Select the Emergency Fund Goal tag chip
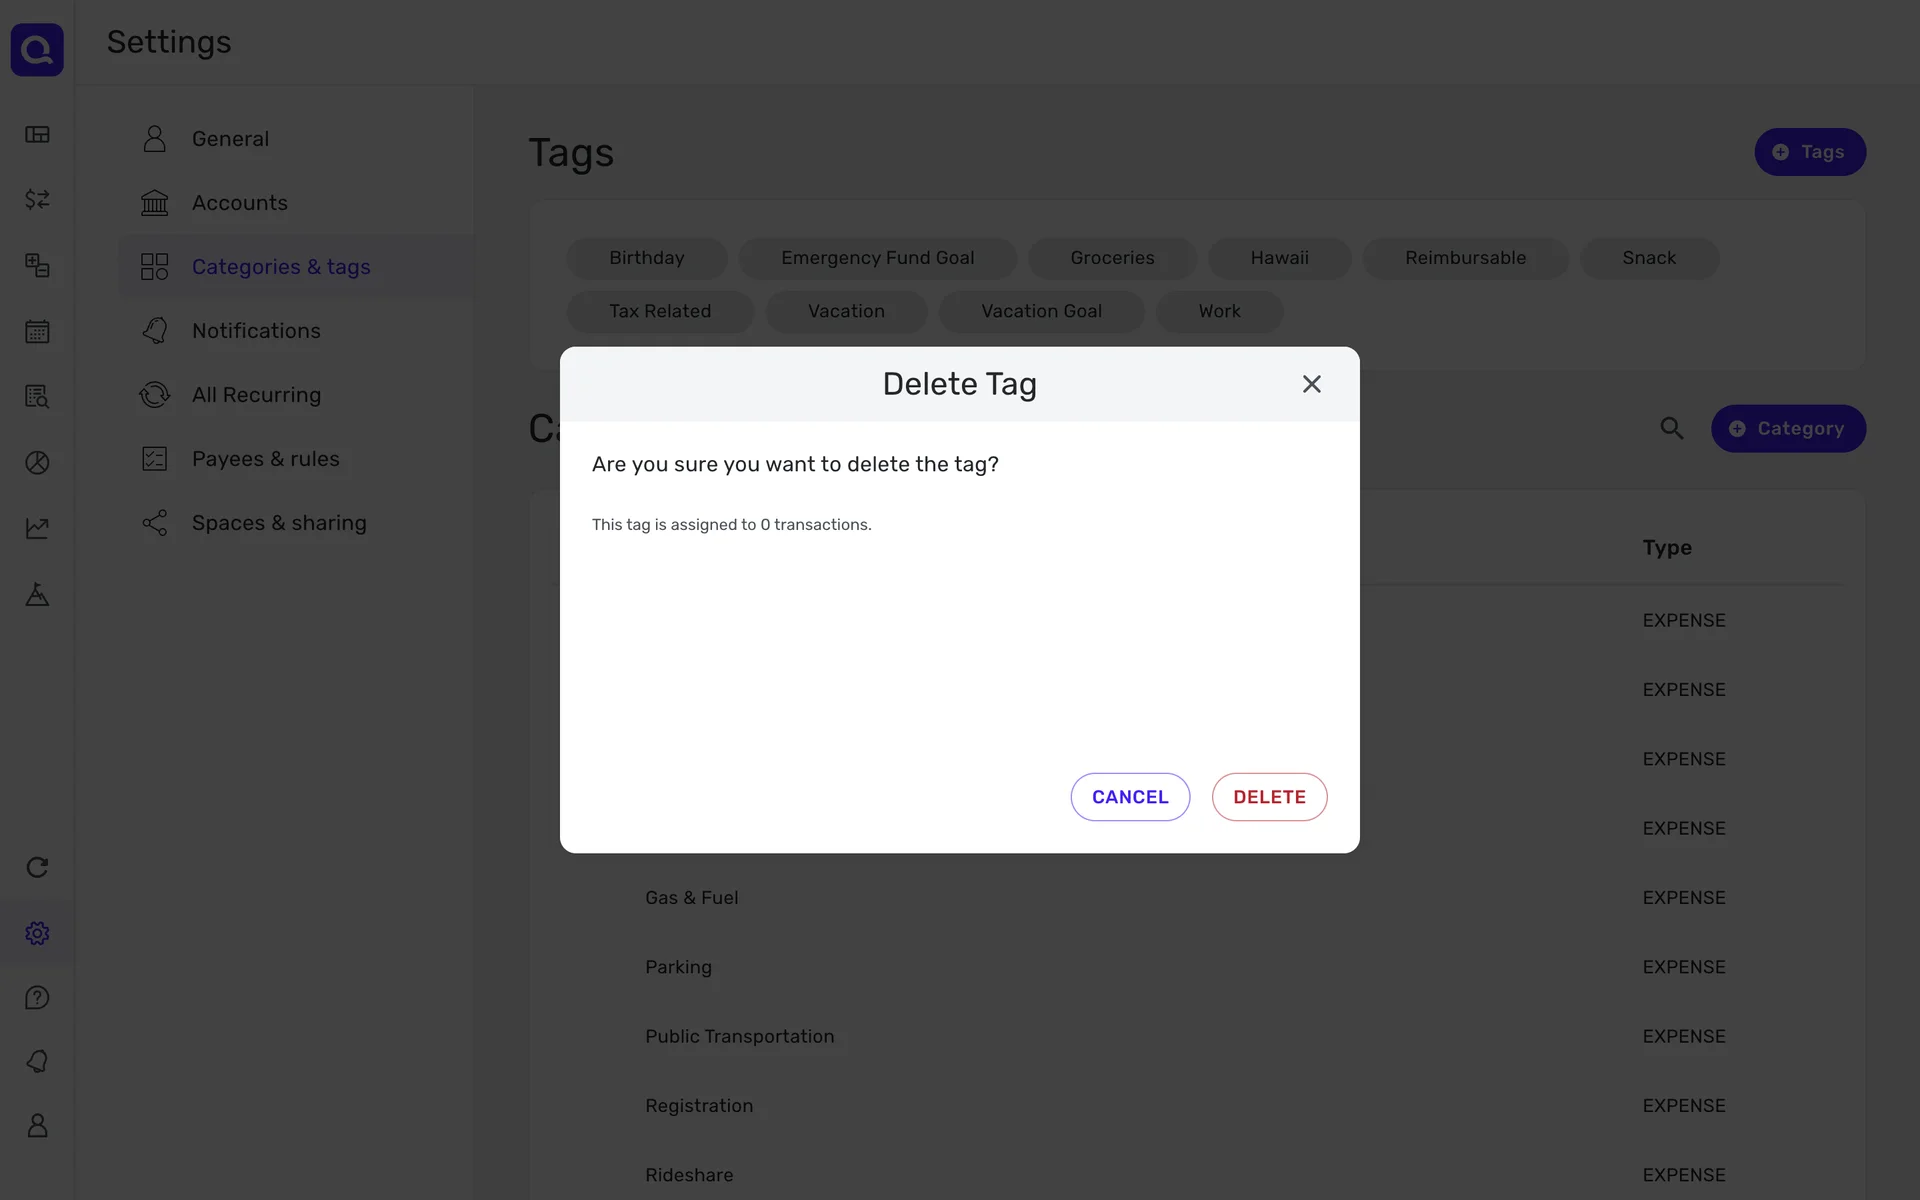 click(877, 258)
